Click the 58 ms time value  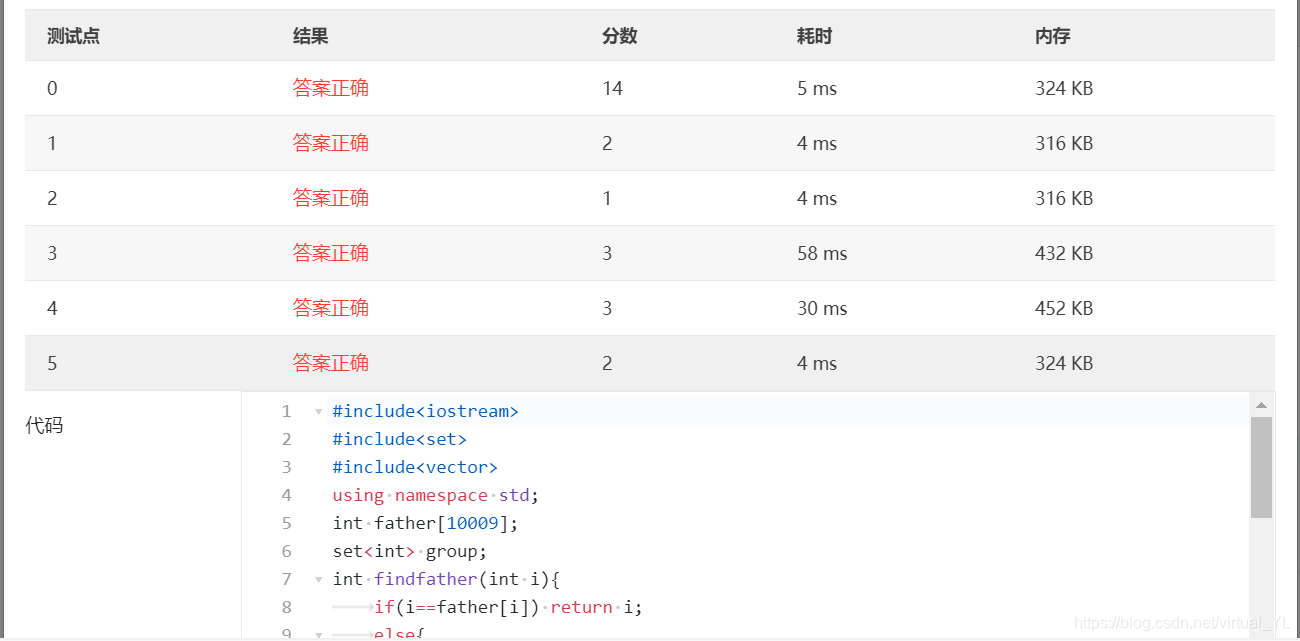tap(822, 253)
